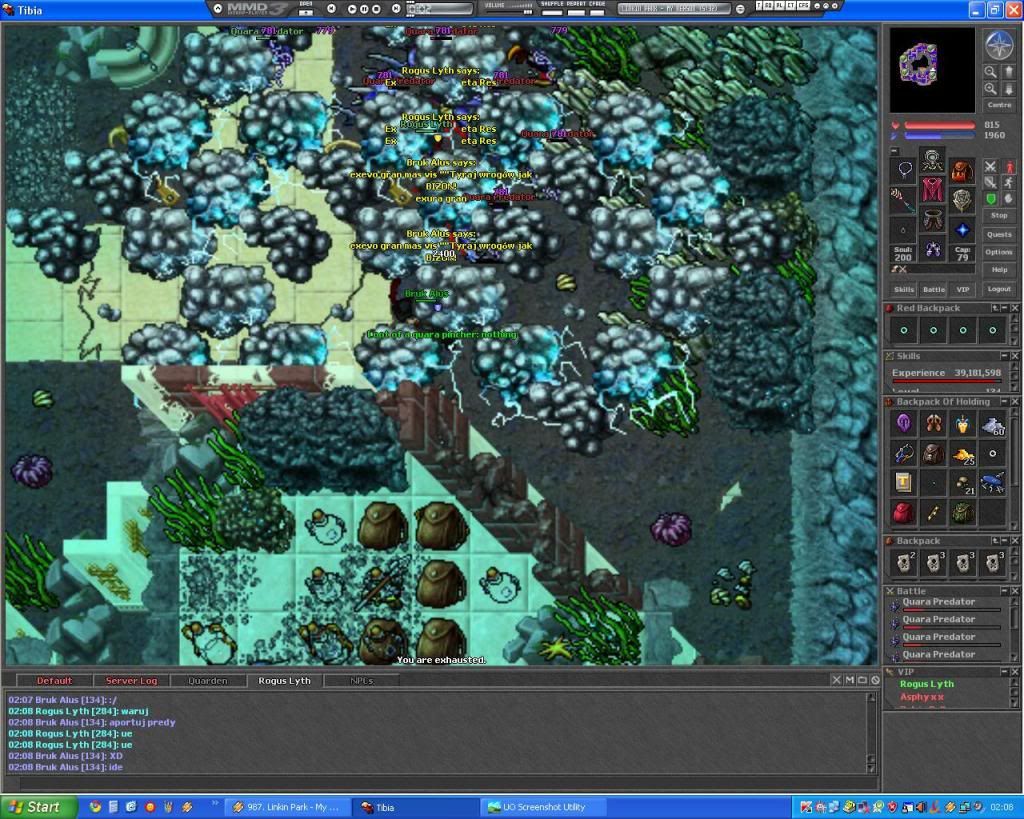Go up one level from the Backpack container

click(x=995, y=541)
